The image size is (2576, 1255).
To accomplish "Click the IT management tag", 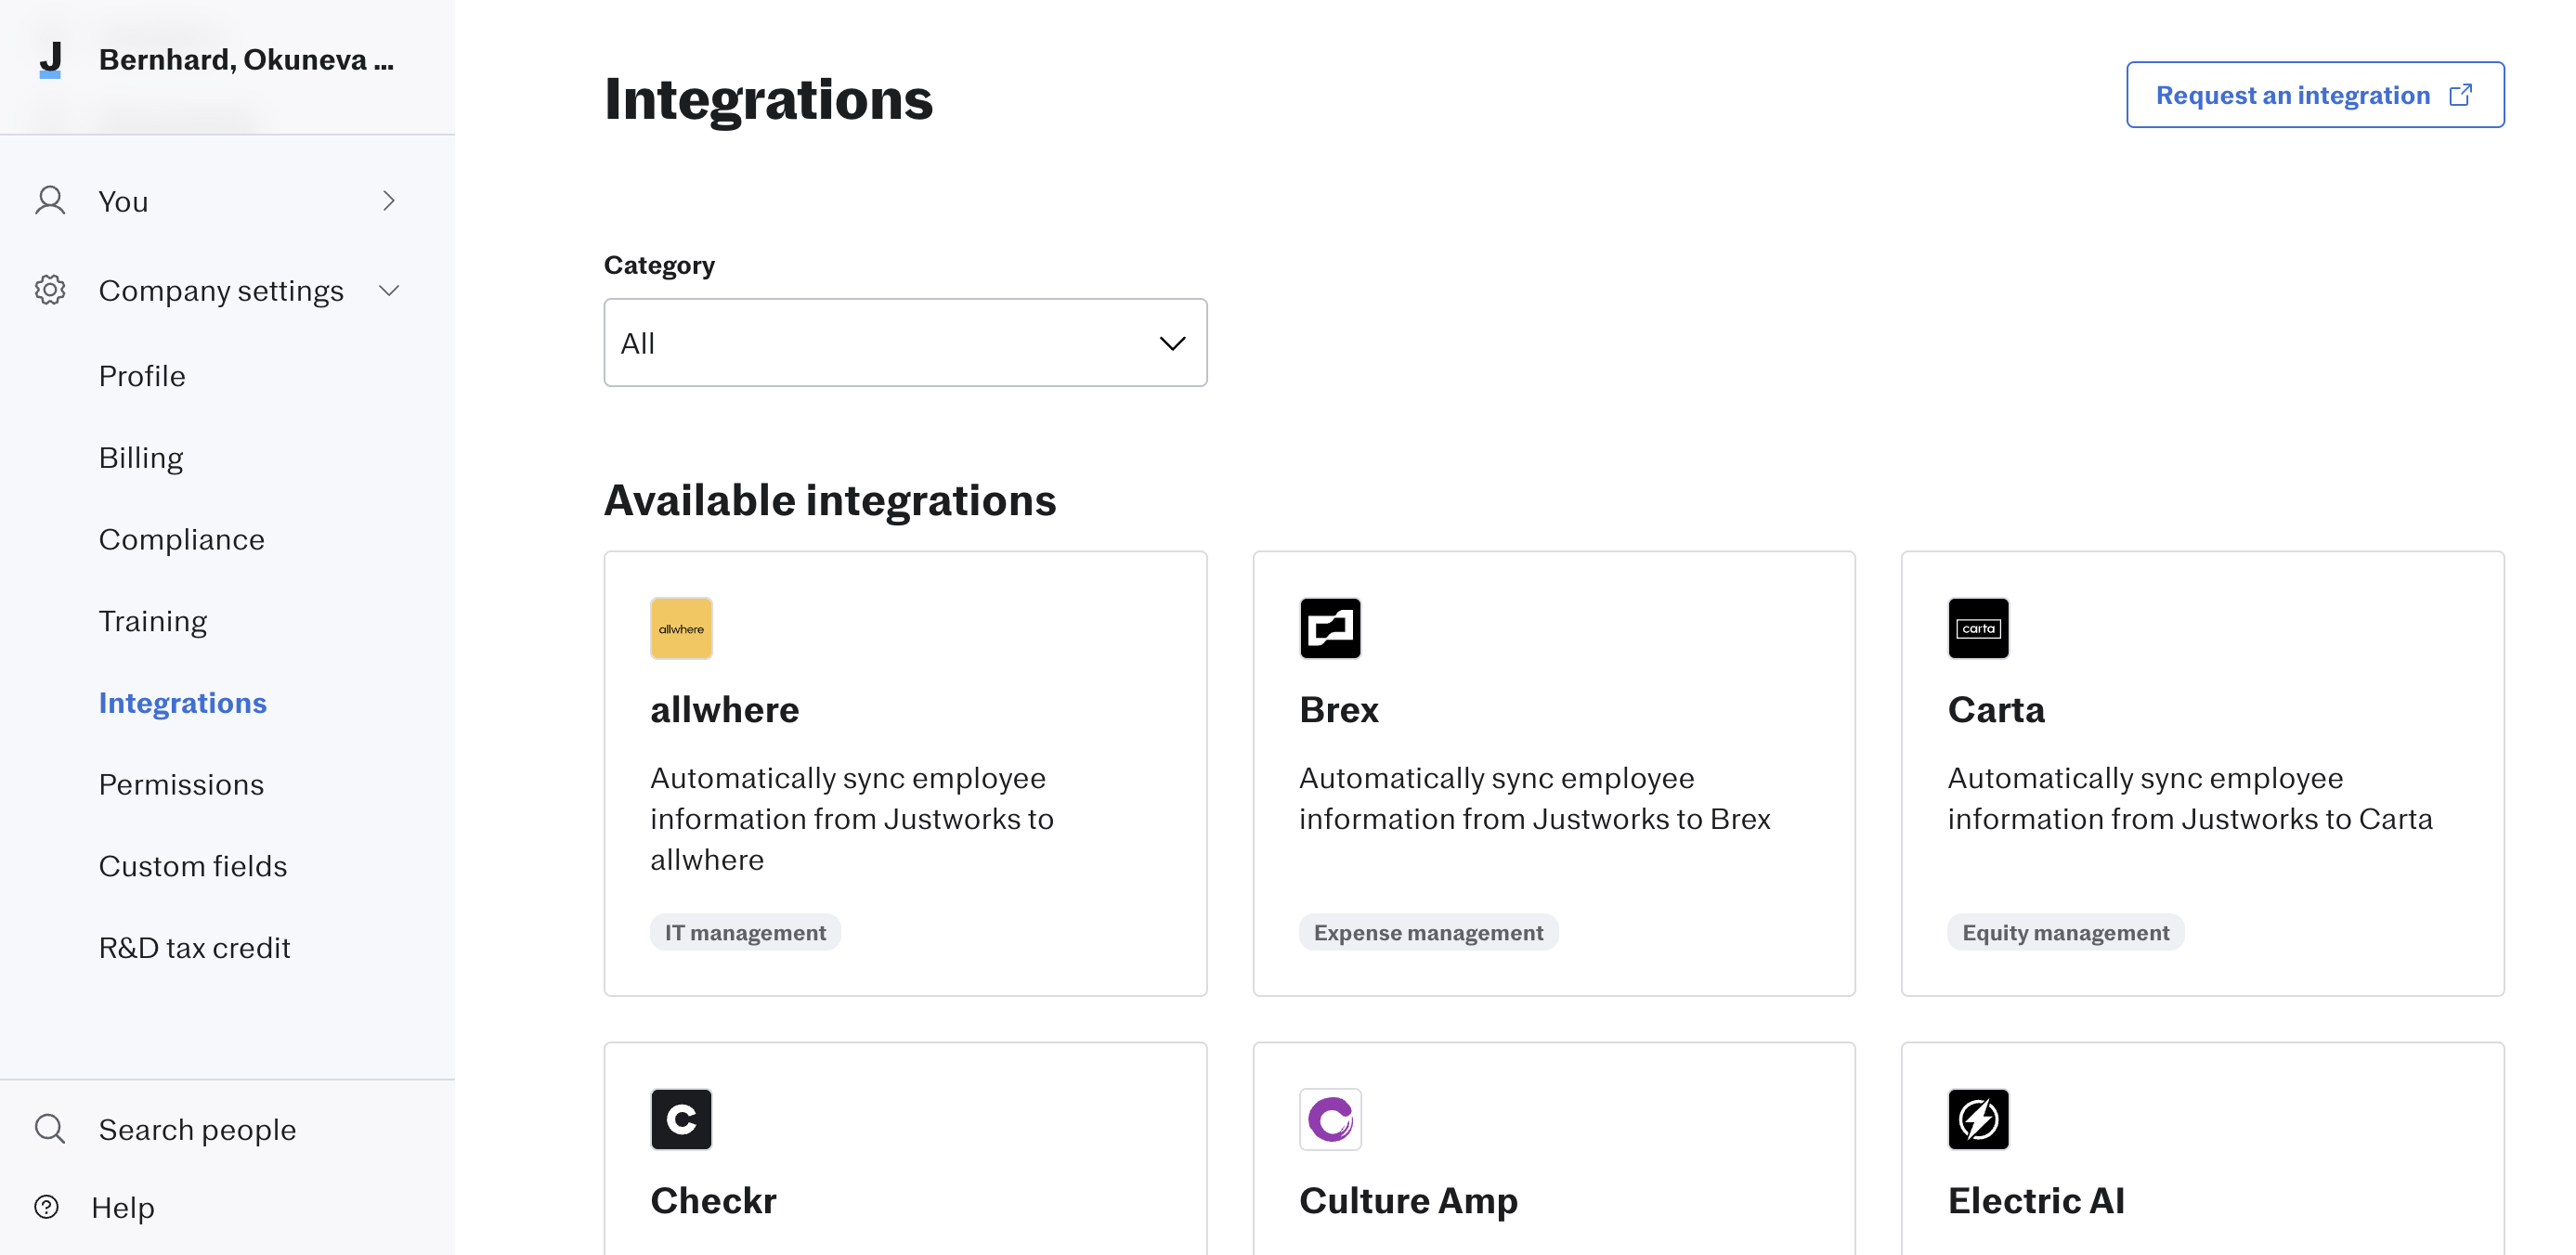I will (x=745, y=932).
